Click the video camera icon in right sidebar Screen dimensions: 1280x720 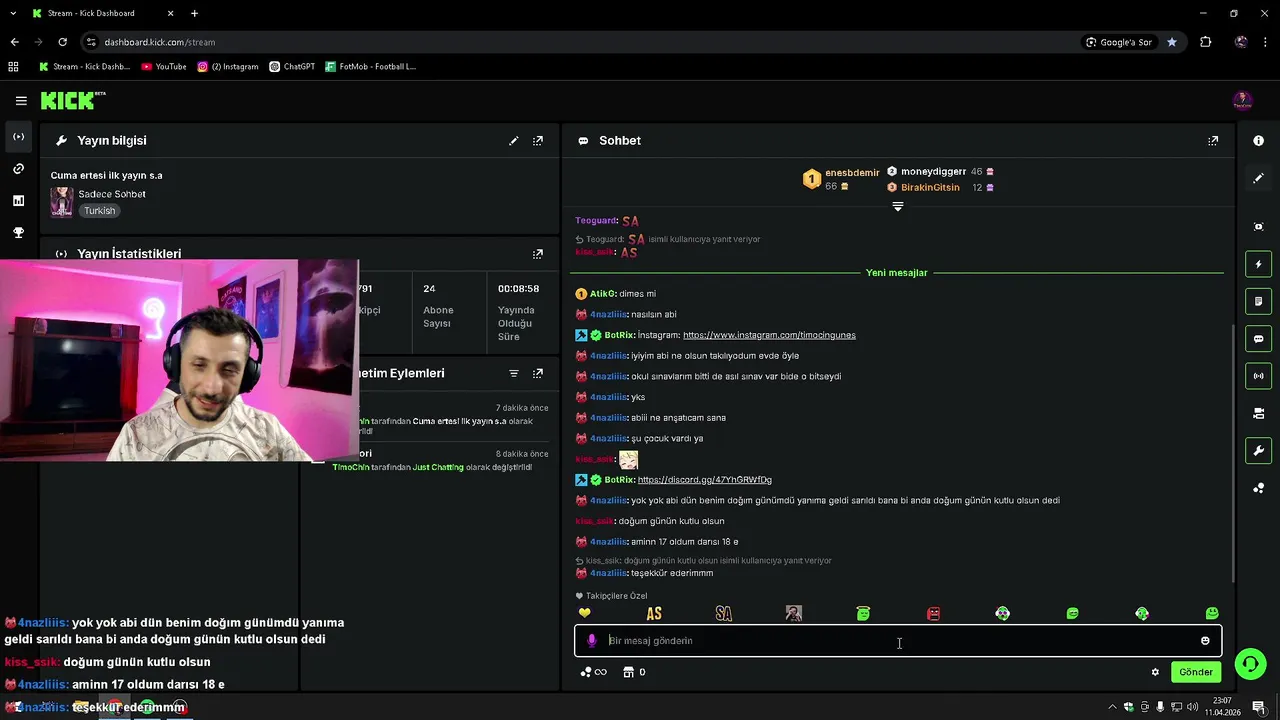click(1259, 413)
